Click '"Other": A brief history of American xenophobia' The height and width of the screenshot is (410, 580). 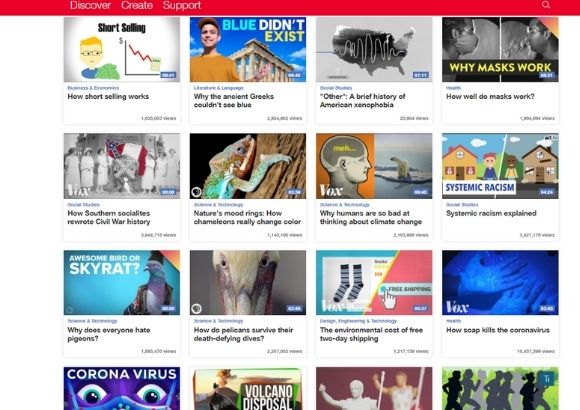362,101
